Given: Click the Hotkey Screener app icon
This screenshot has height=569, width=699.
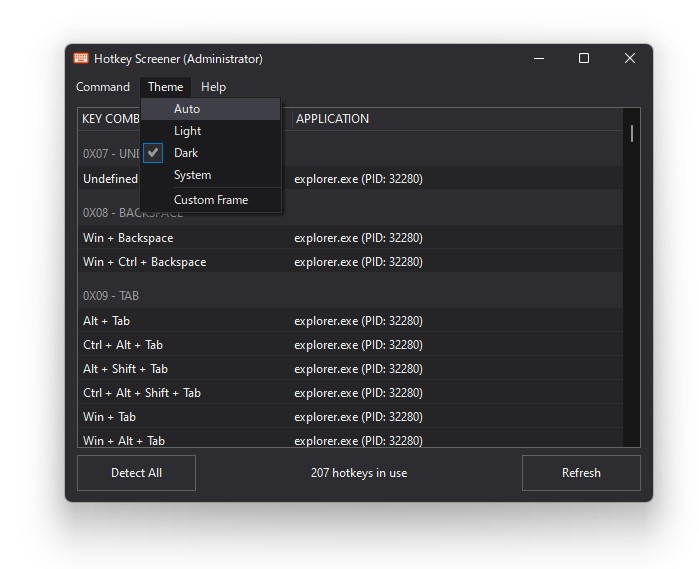Looking at the screenshot, I should click(x=81, y=59).
